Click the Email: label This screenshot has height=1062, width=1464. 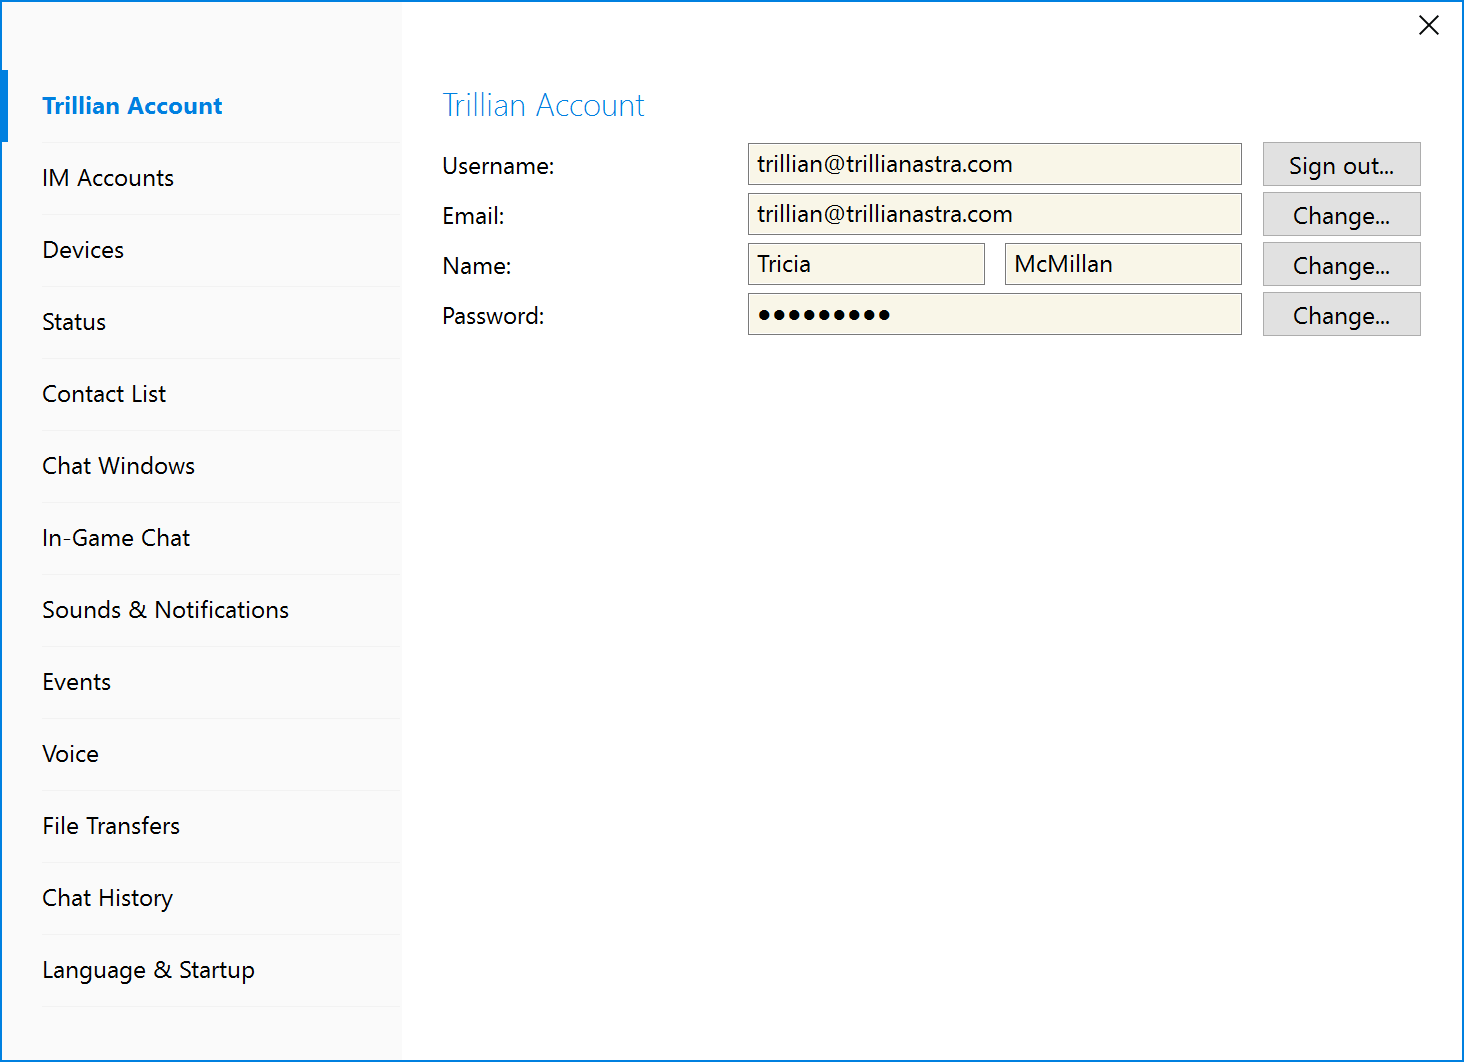[x=473, y=216]
